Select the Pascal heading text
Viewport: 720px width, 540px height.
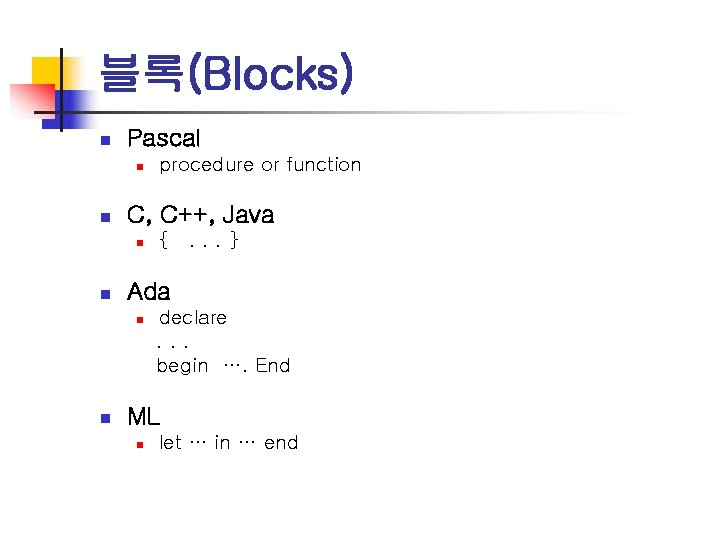(x=163, y=139)
